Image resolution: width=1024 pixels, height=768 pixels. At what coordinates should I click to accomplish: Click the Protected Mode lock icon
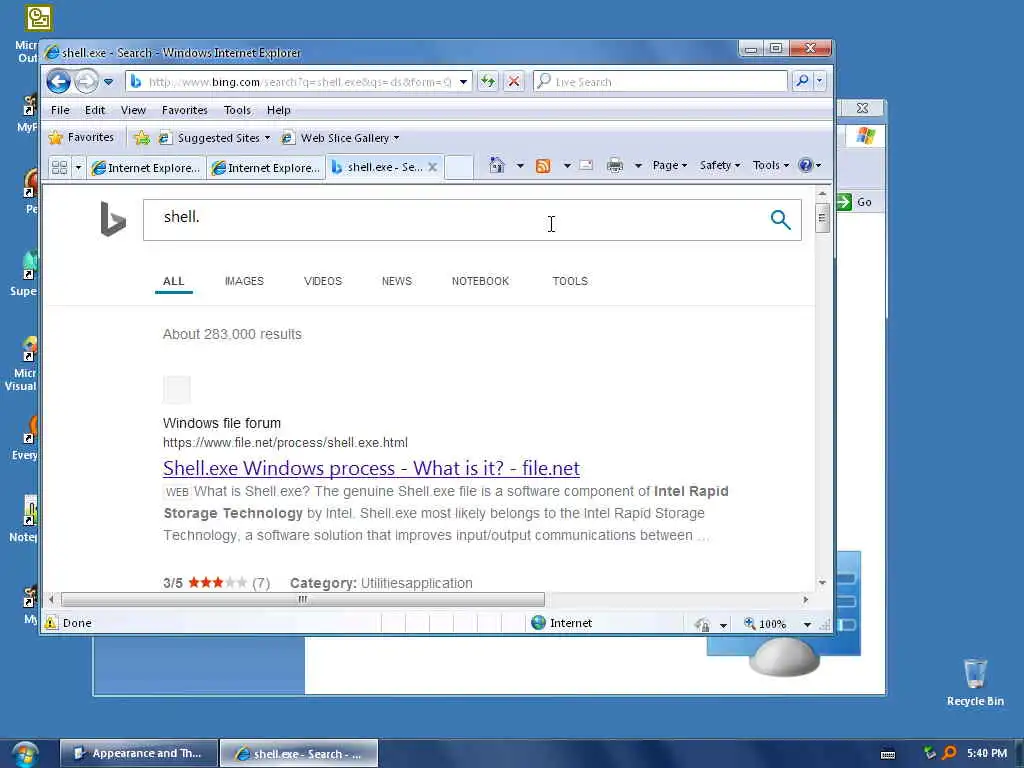pyautogui.click(x=703, y=624)
